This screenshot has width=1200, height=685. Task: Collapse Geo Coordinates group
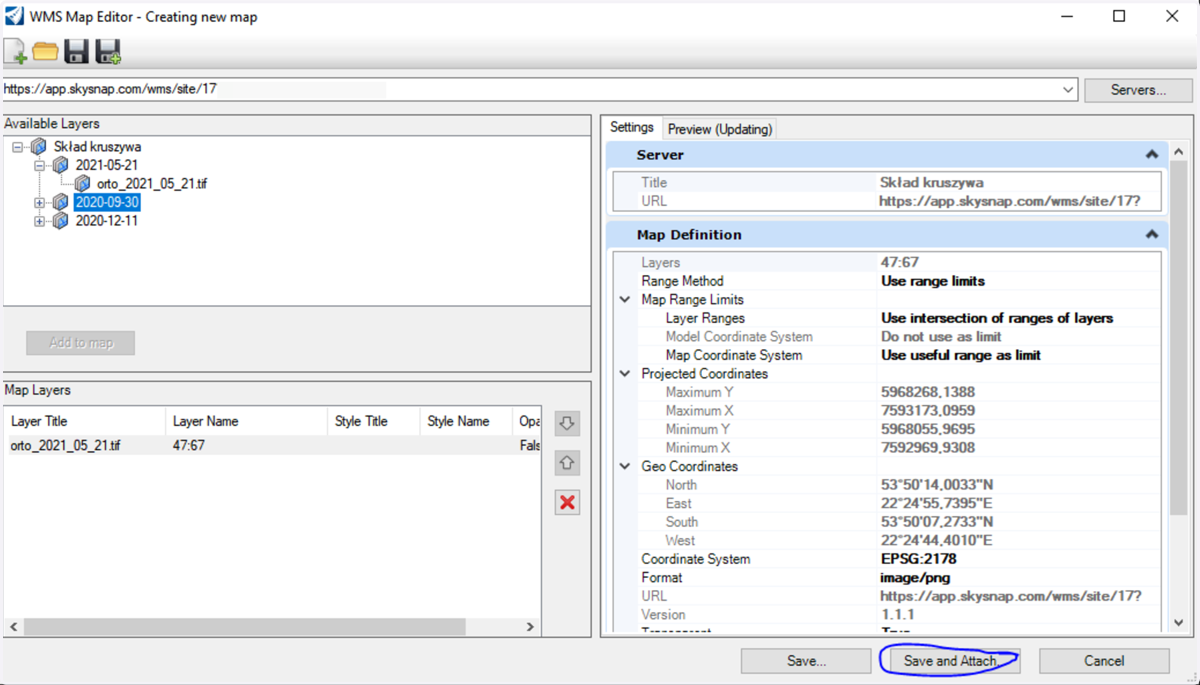[x=625, y=467]
